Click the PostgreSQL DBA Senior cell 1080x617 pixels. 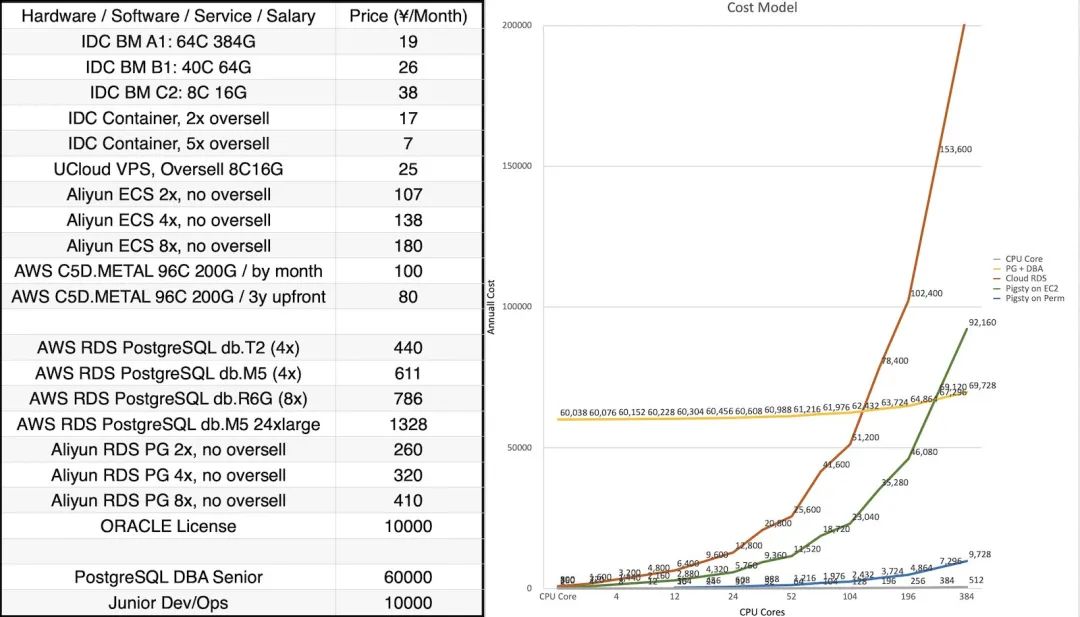pos(168,577)
